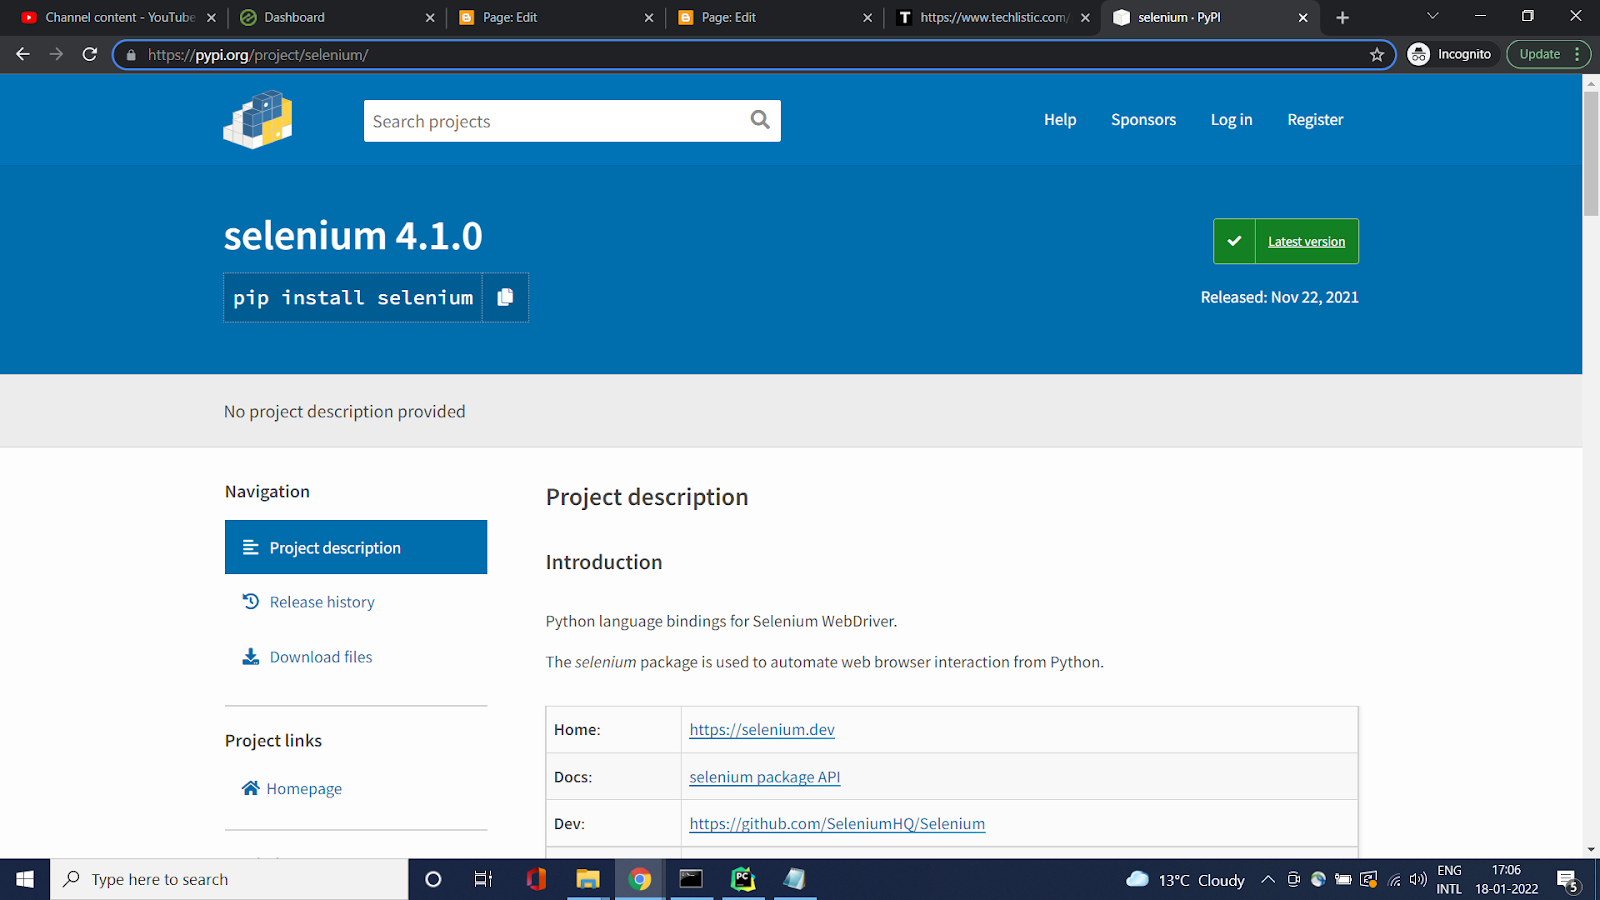
Task: Open the Homepage project link
Action: 292,789
